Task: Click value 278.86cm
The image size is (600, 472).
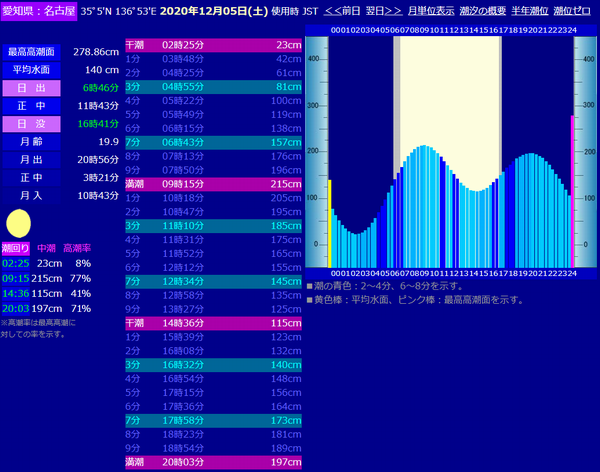Action: click(x=96, y=52)
